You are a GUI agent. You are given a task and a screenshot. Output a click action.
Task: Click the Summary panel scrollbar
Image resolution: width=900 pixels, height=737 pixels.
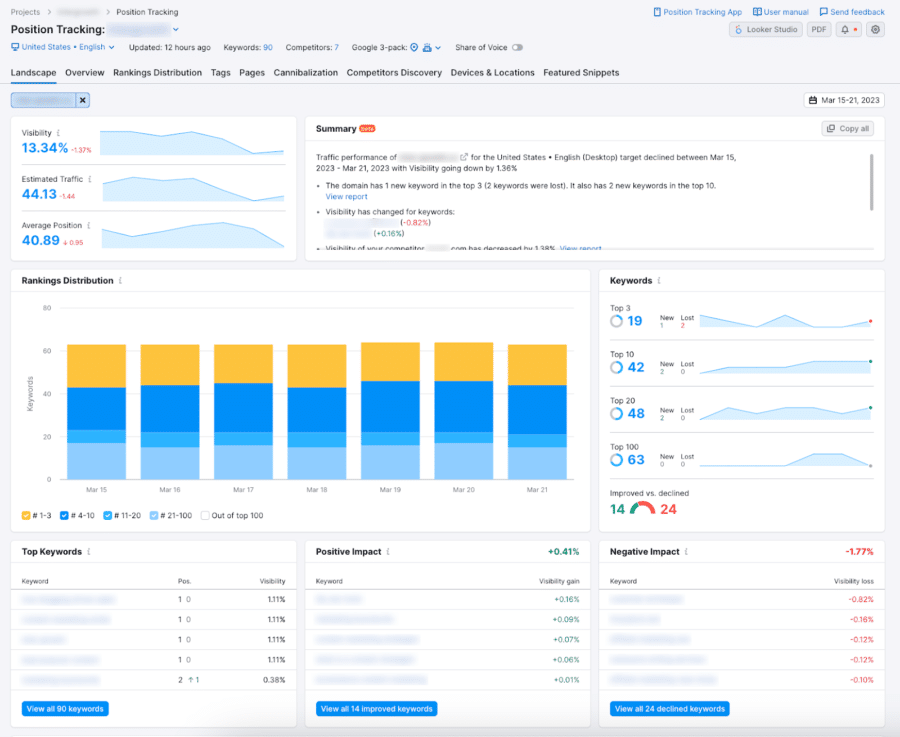pyautogui.click(x=871, y=182)
